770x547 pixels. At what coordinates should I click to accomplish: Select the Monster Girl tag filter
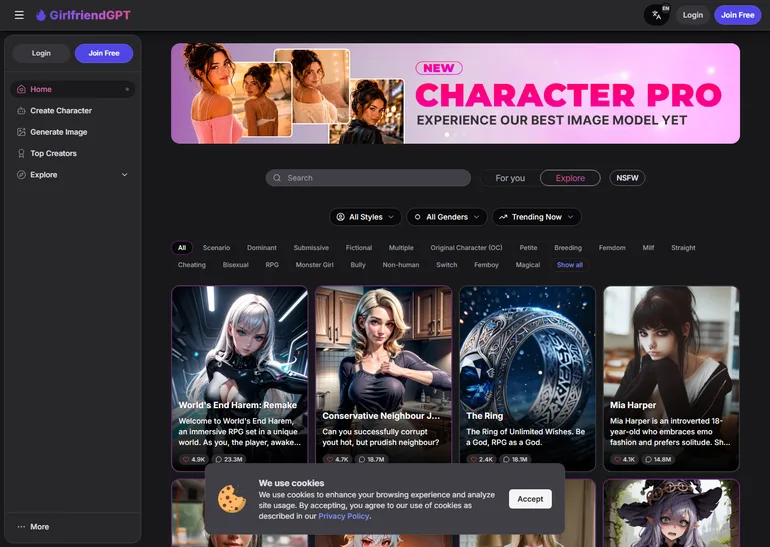click(x=314, y=265)
